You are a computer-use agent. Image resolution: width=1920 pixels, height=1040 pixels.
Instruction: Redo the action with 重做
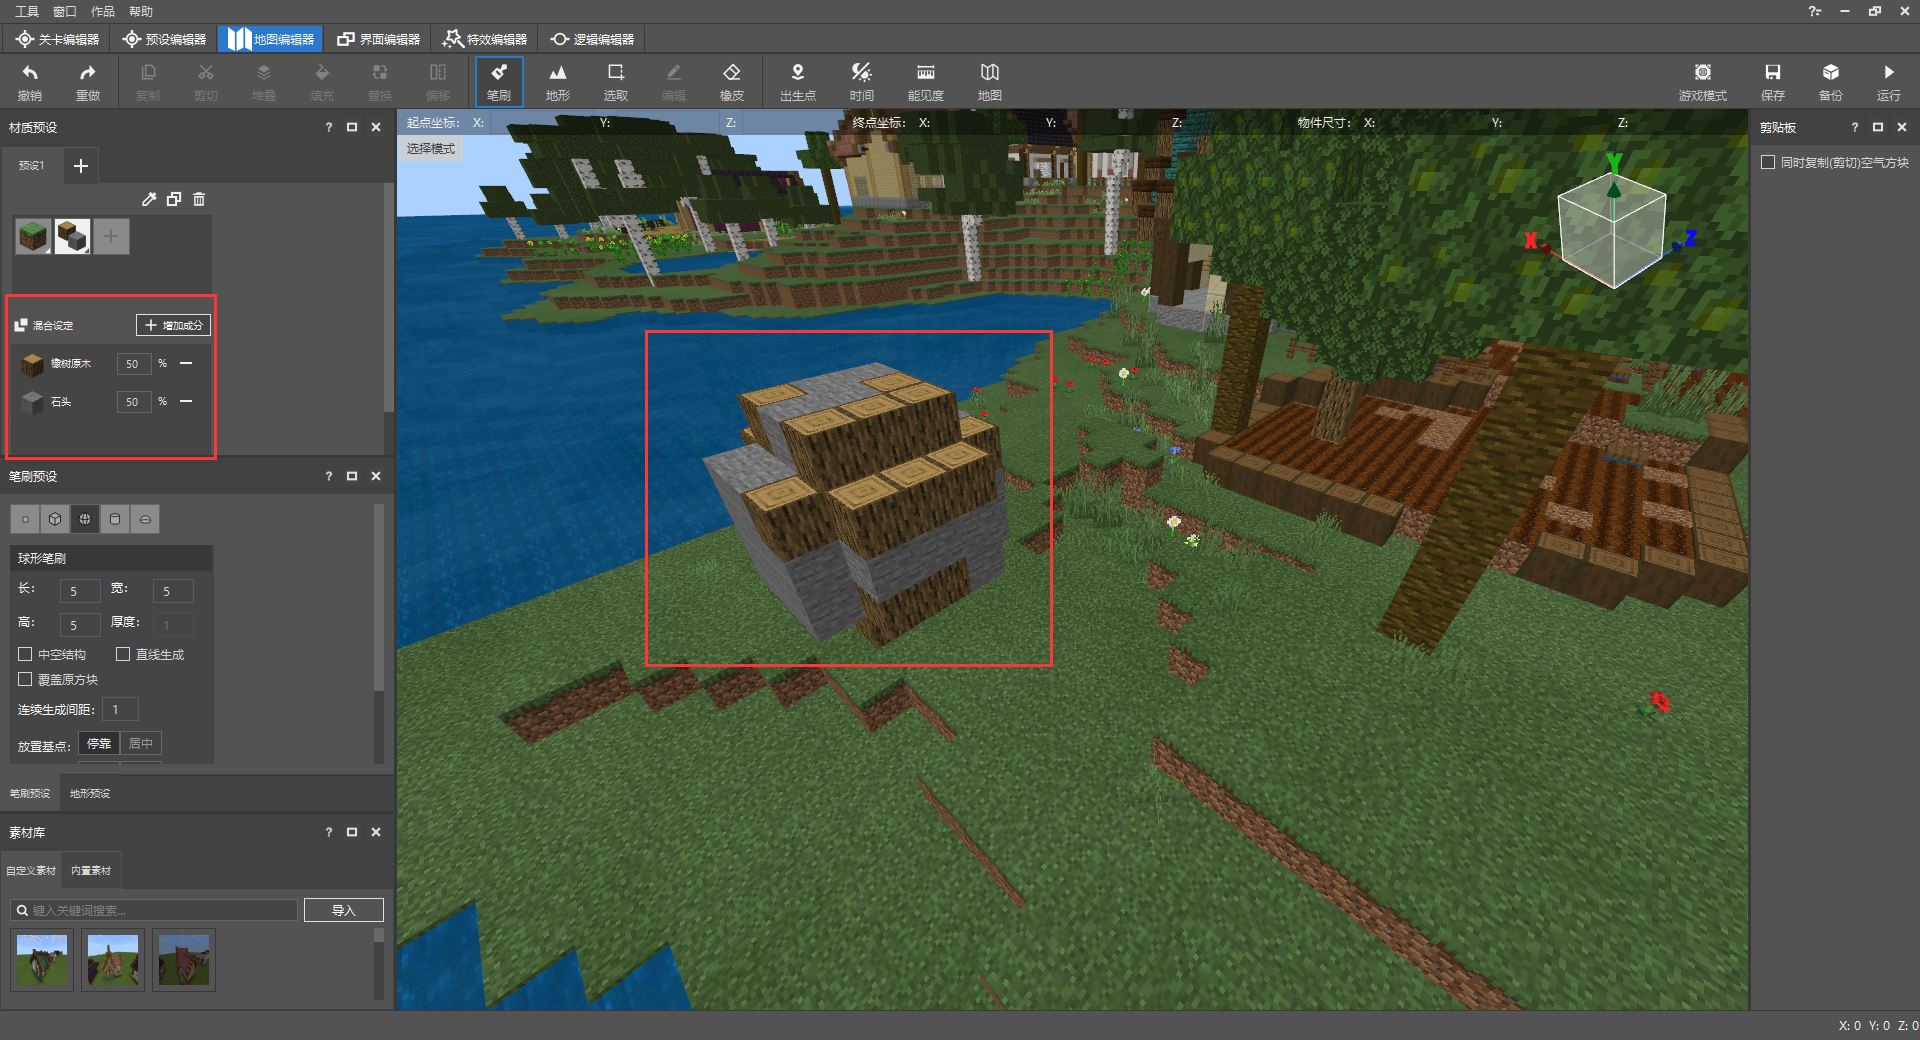[x=88, y=81]
